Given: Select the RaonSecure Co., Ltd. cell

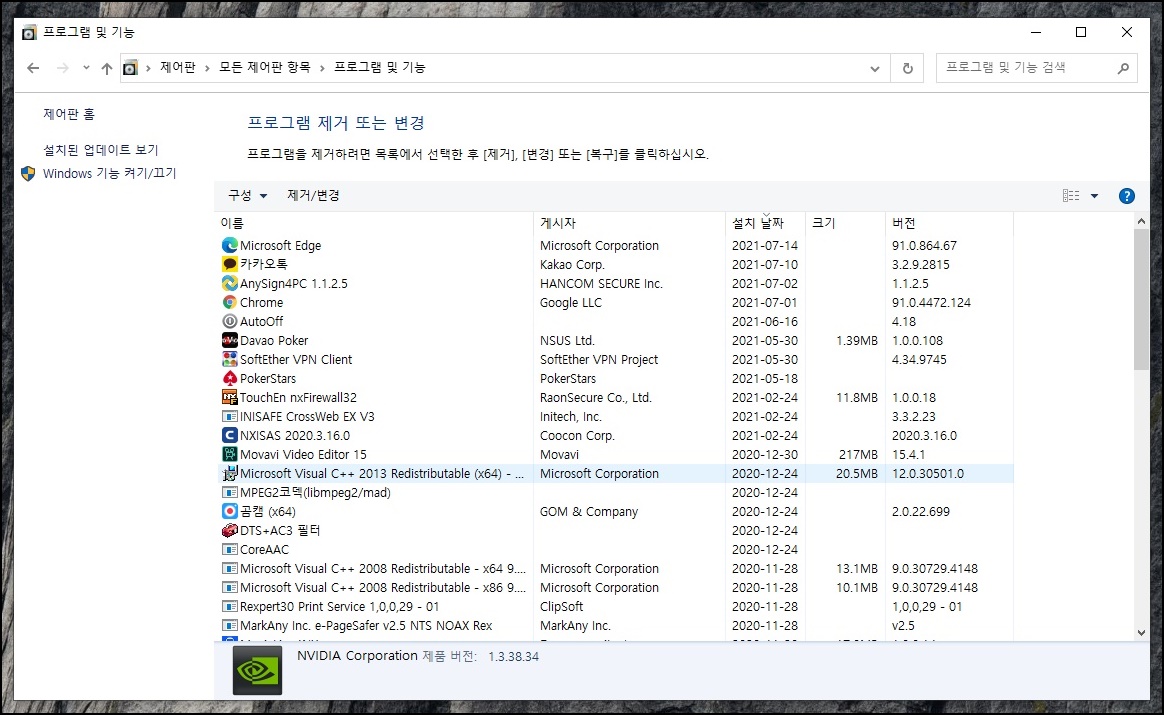Looking at the screenshot, I should coord(595,397).
